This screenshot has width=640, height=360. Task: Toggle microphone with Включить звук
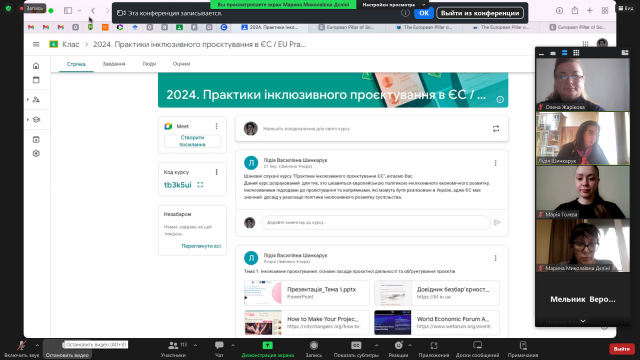tap(21, 349)
